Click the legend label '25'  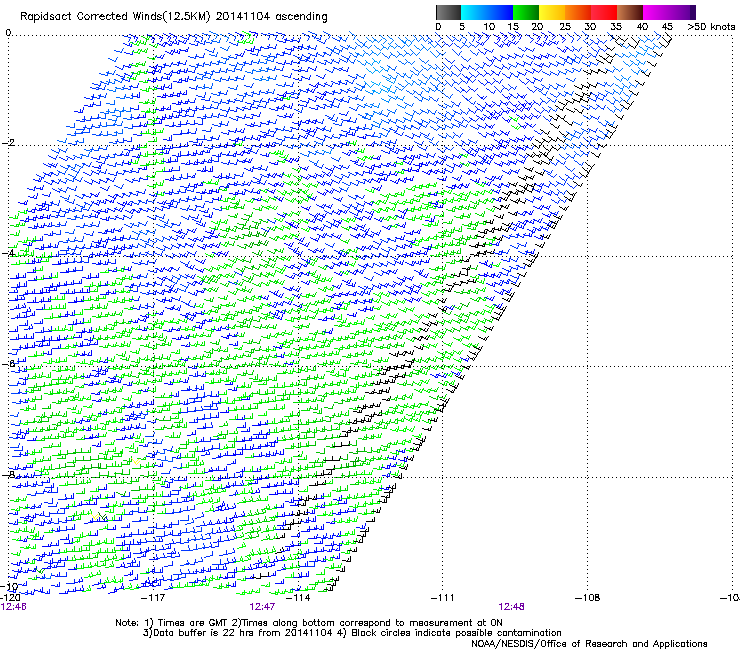[x=565, y=27]
